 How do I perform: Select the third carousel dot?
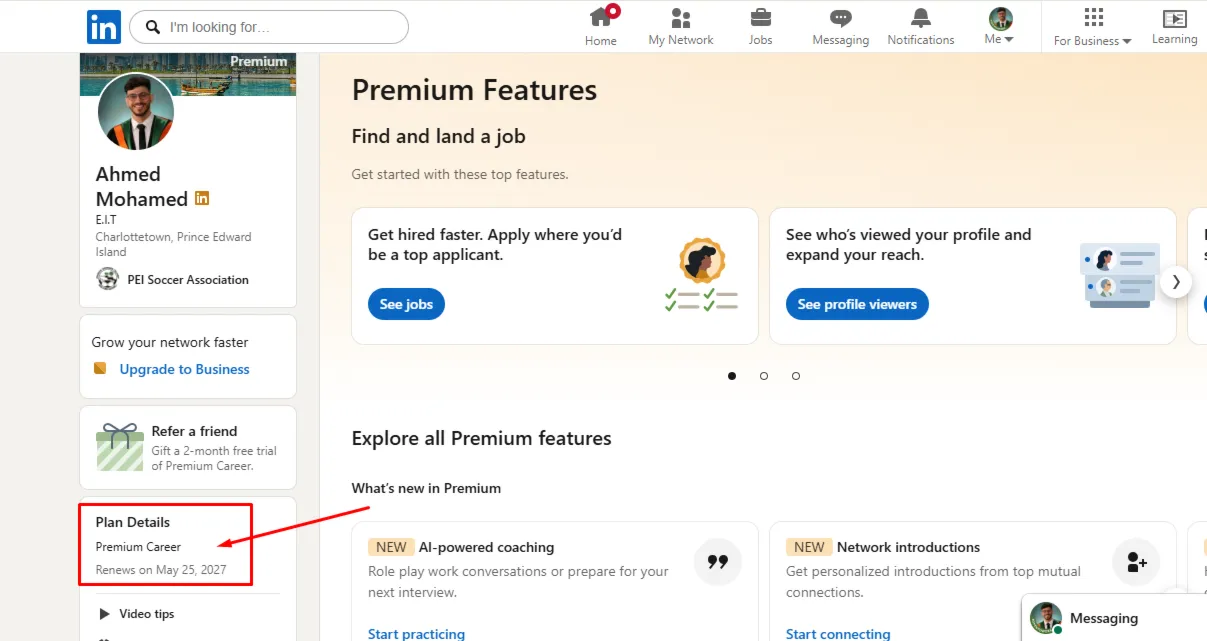pyautogui.click(x=796, y=376)
